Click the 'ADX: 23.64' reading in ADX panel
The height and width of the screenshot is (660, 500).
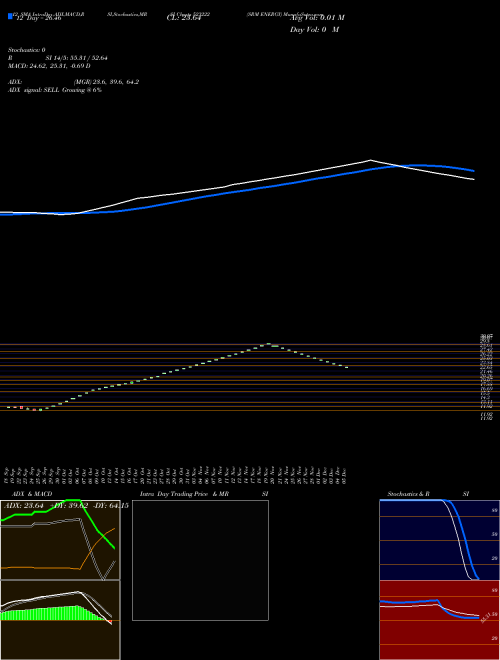pos(24,506)
